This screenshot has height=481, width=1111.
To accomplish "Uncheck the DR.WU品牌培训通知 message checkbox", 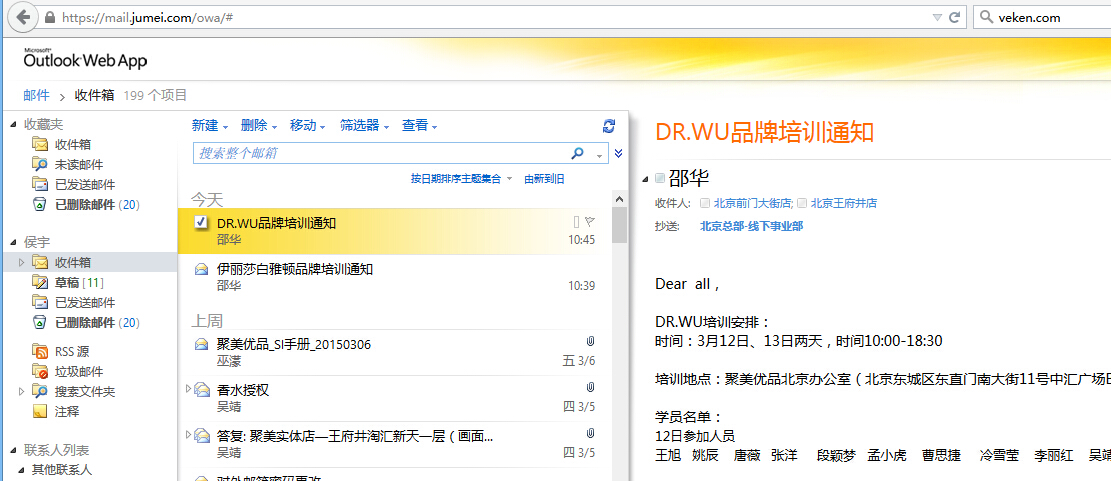I will click(201, 222).
